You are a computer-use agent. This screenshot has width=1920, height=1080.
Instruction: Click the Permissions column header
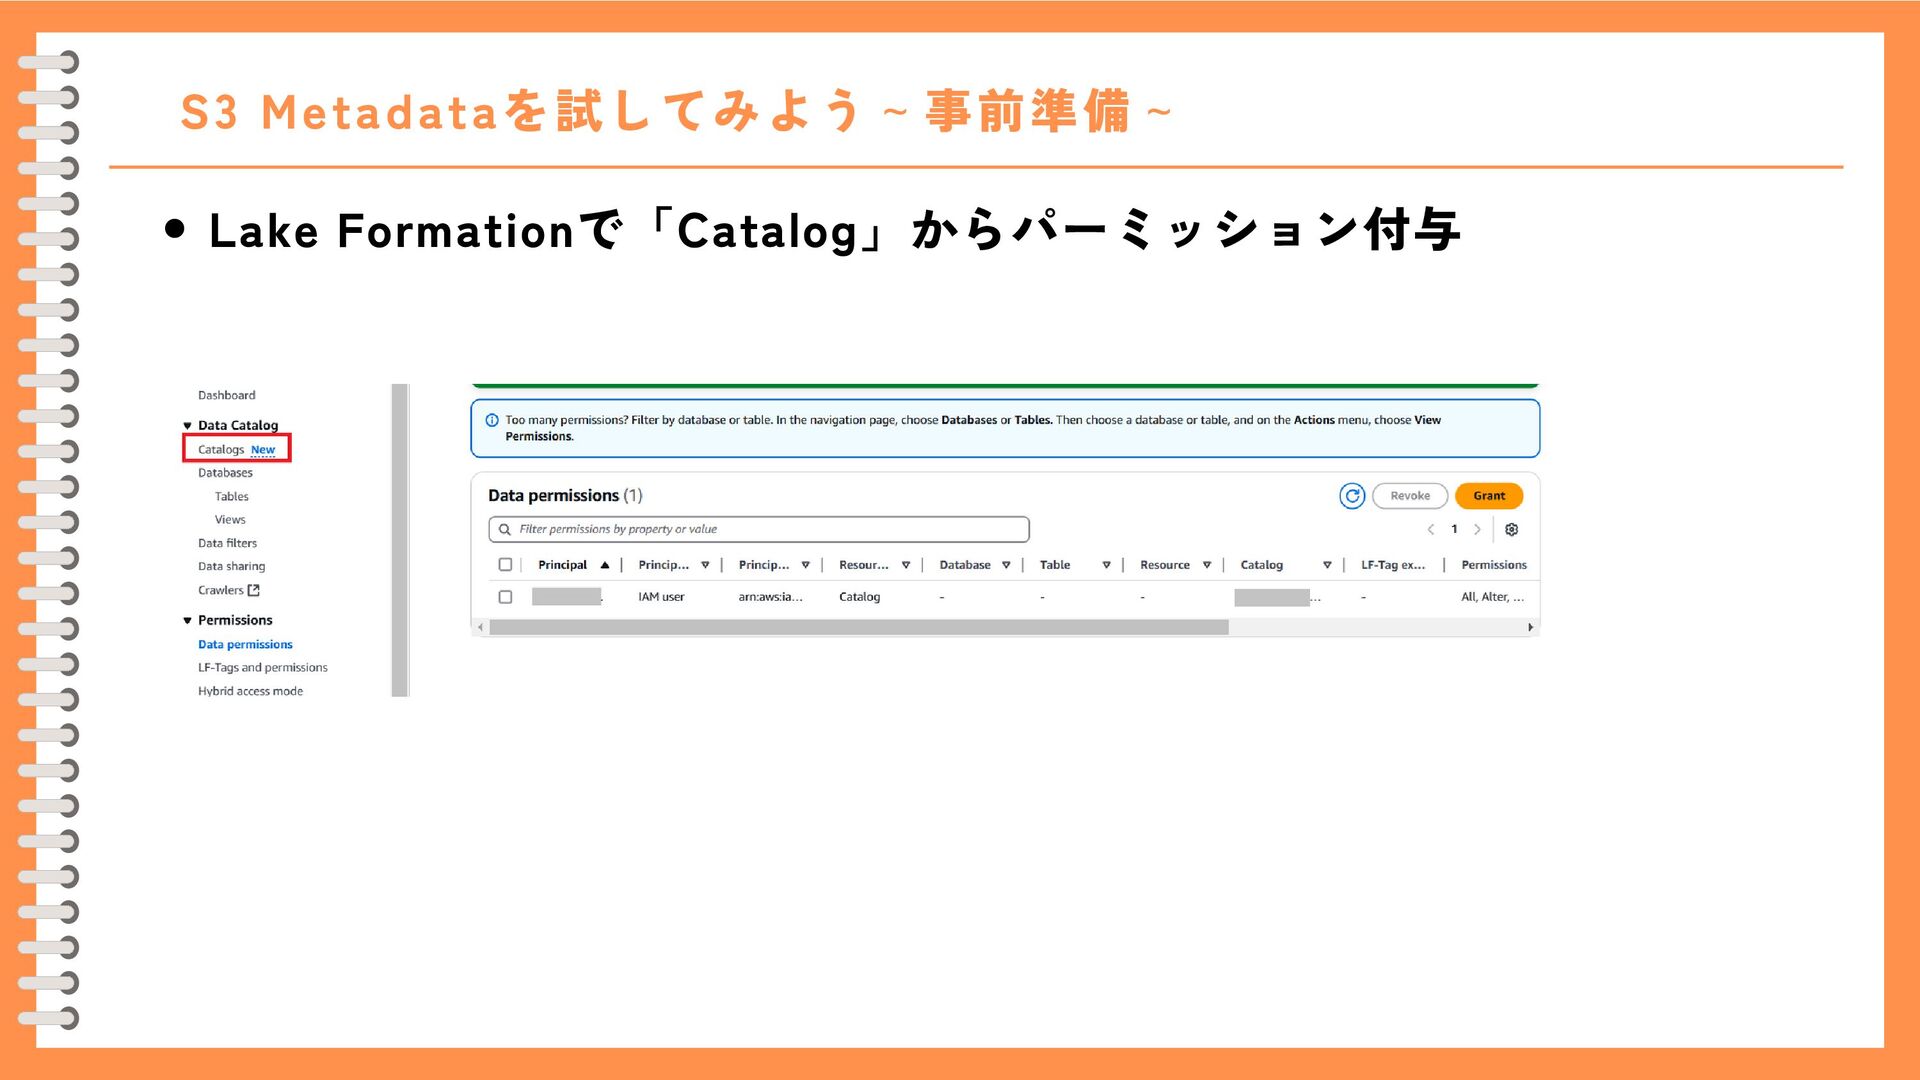(1494, 565)
